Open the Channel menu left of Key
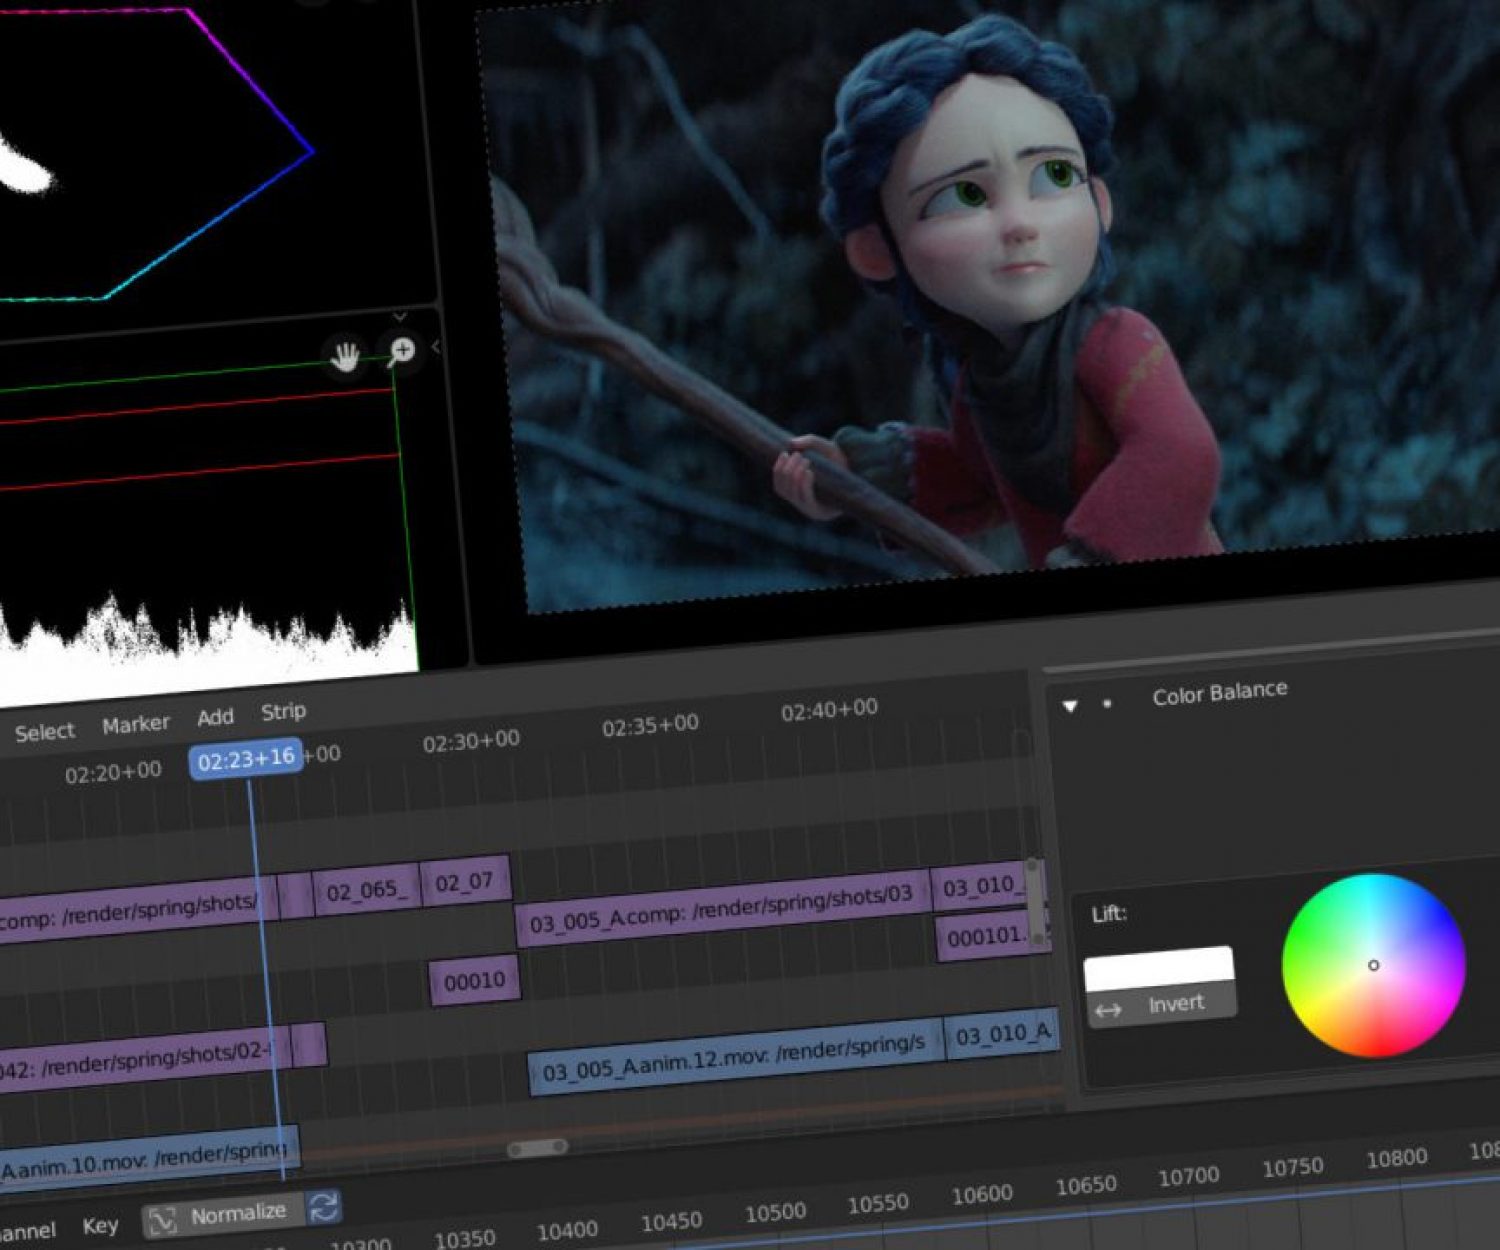Viewport: 1500px width, 1250px height. click(25, 1231)
